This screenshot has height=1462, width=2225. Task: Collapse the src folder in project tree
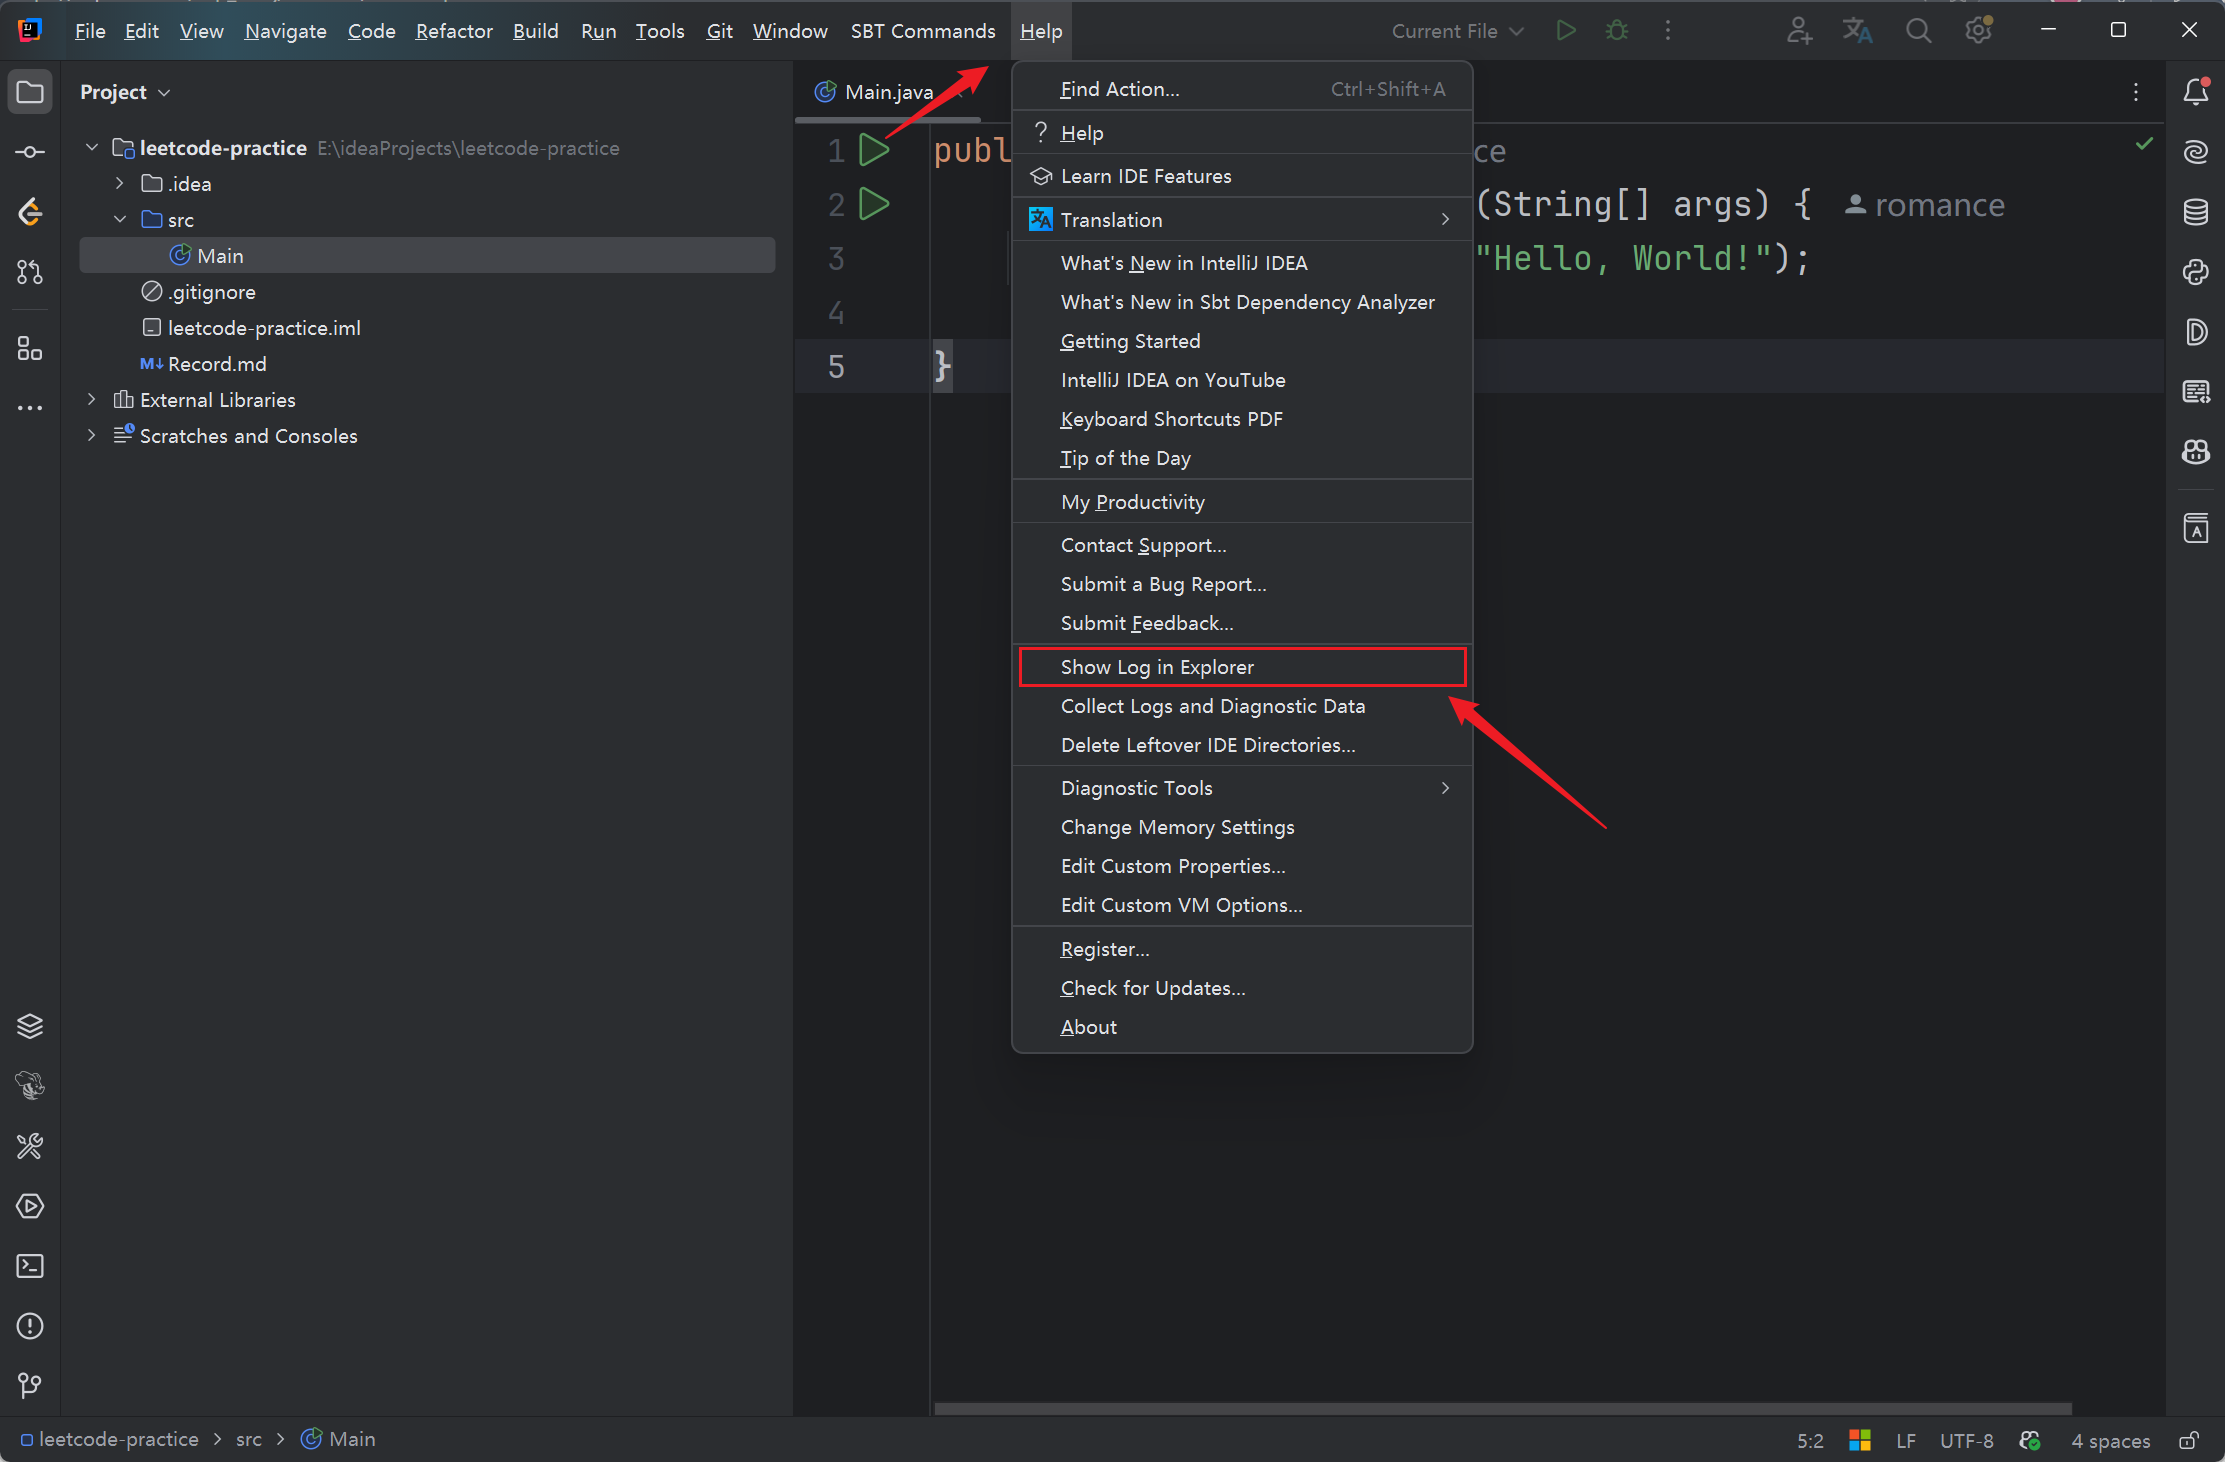click(x=120, y=219)
